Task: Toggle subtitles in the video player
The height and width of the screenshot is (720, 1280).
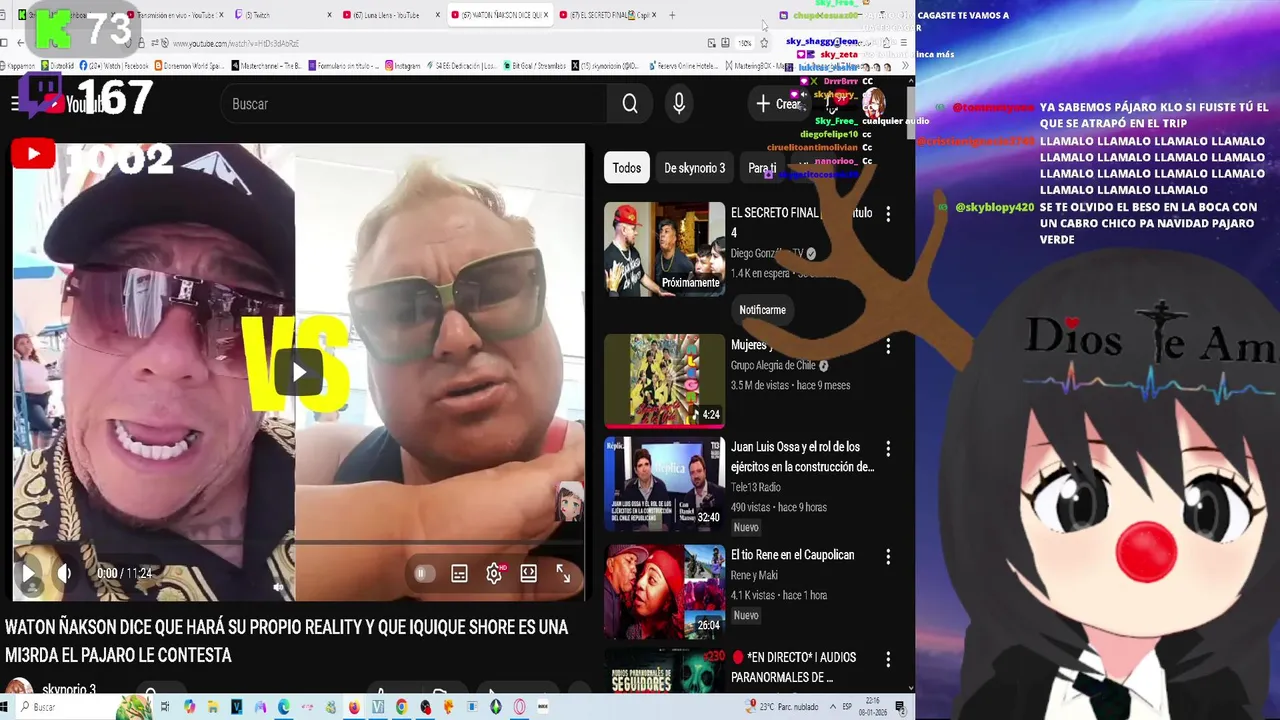Action: 459,573
